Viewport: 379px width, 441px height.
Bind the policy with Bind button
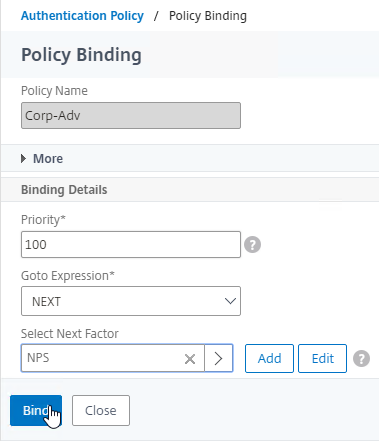(x=36, y=410)
